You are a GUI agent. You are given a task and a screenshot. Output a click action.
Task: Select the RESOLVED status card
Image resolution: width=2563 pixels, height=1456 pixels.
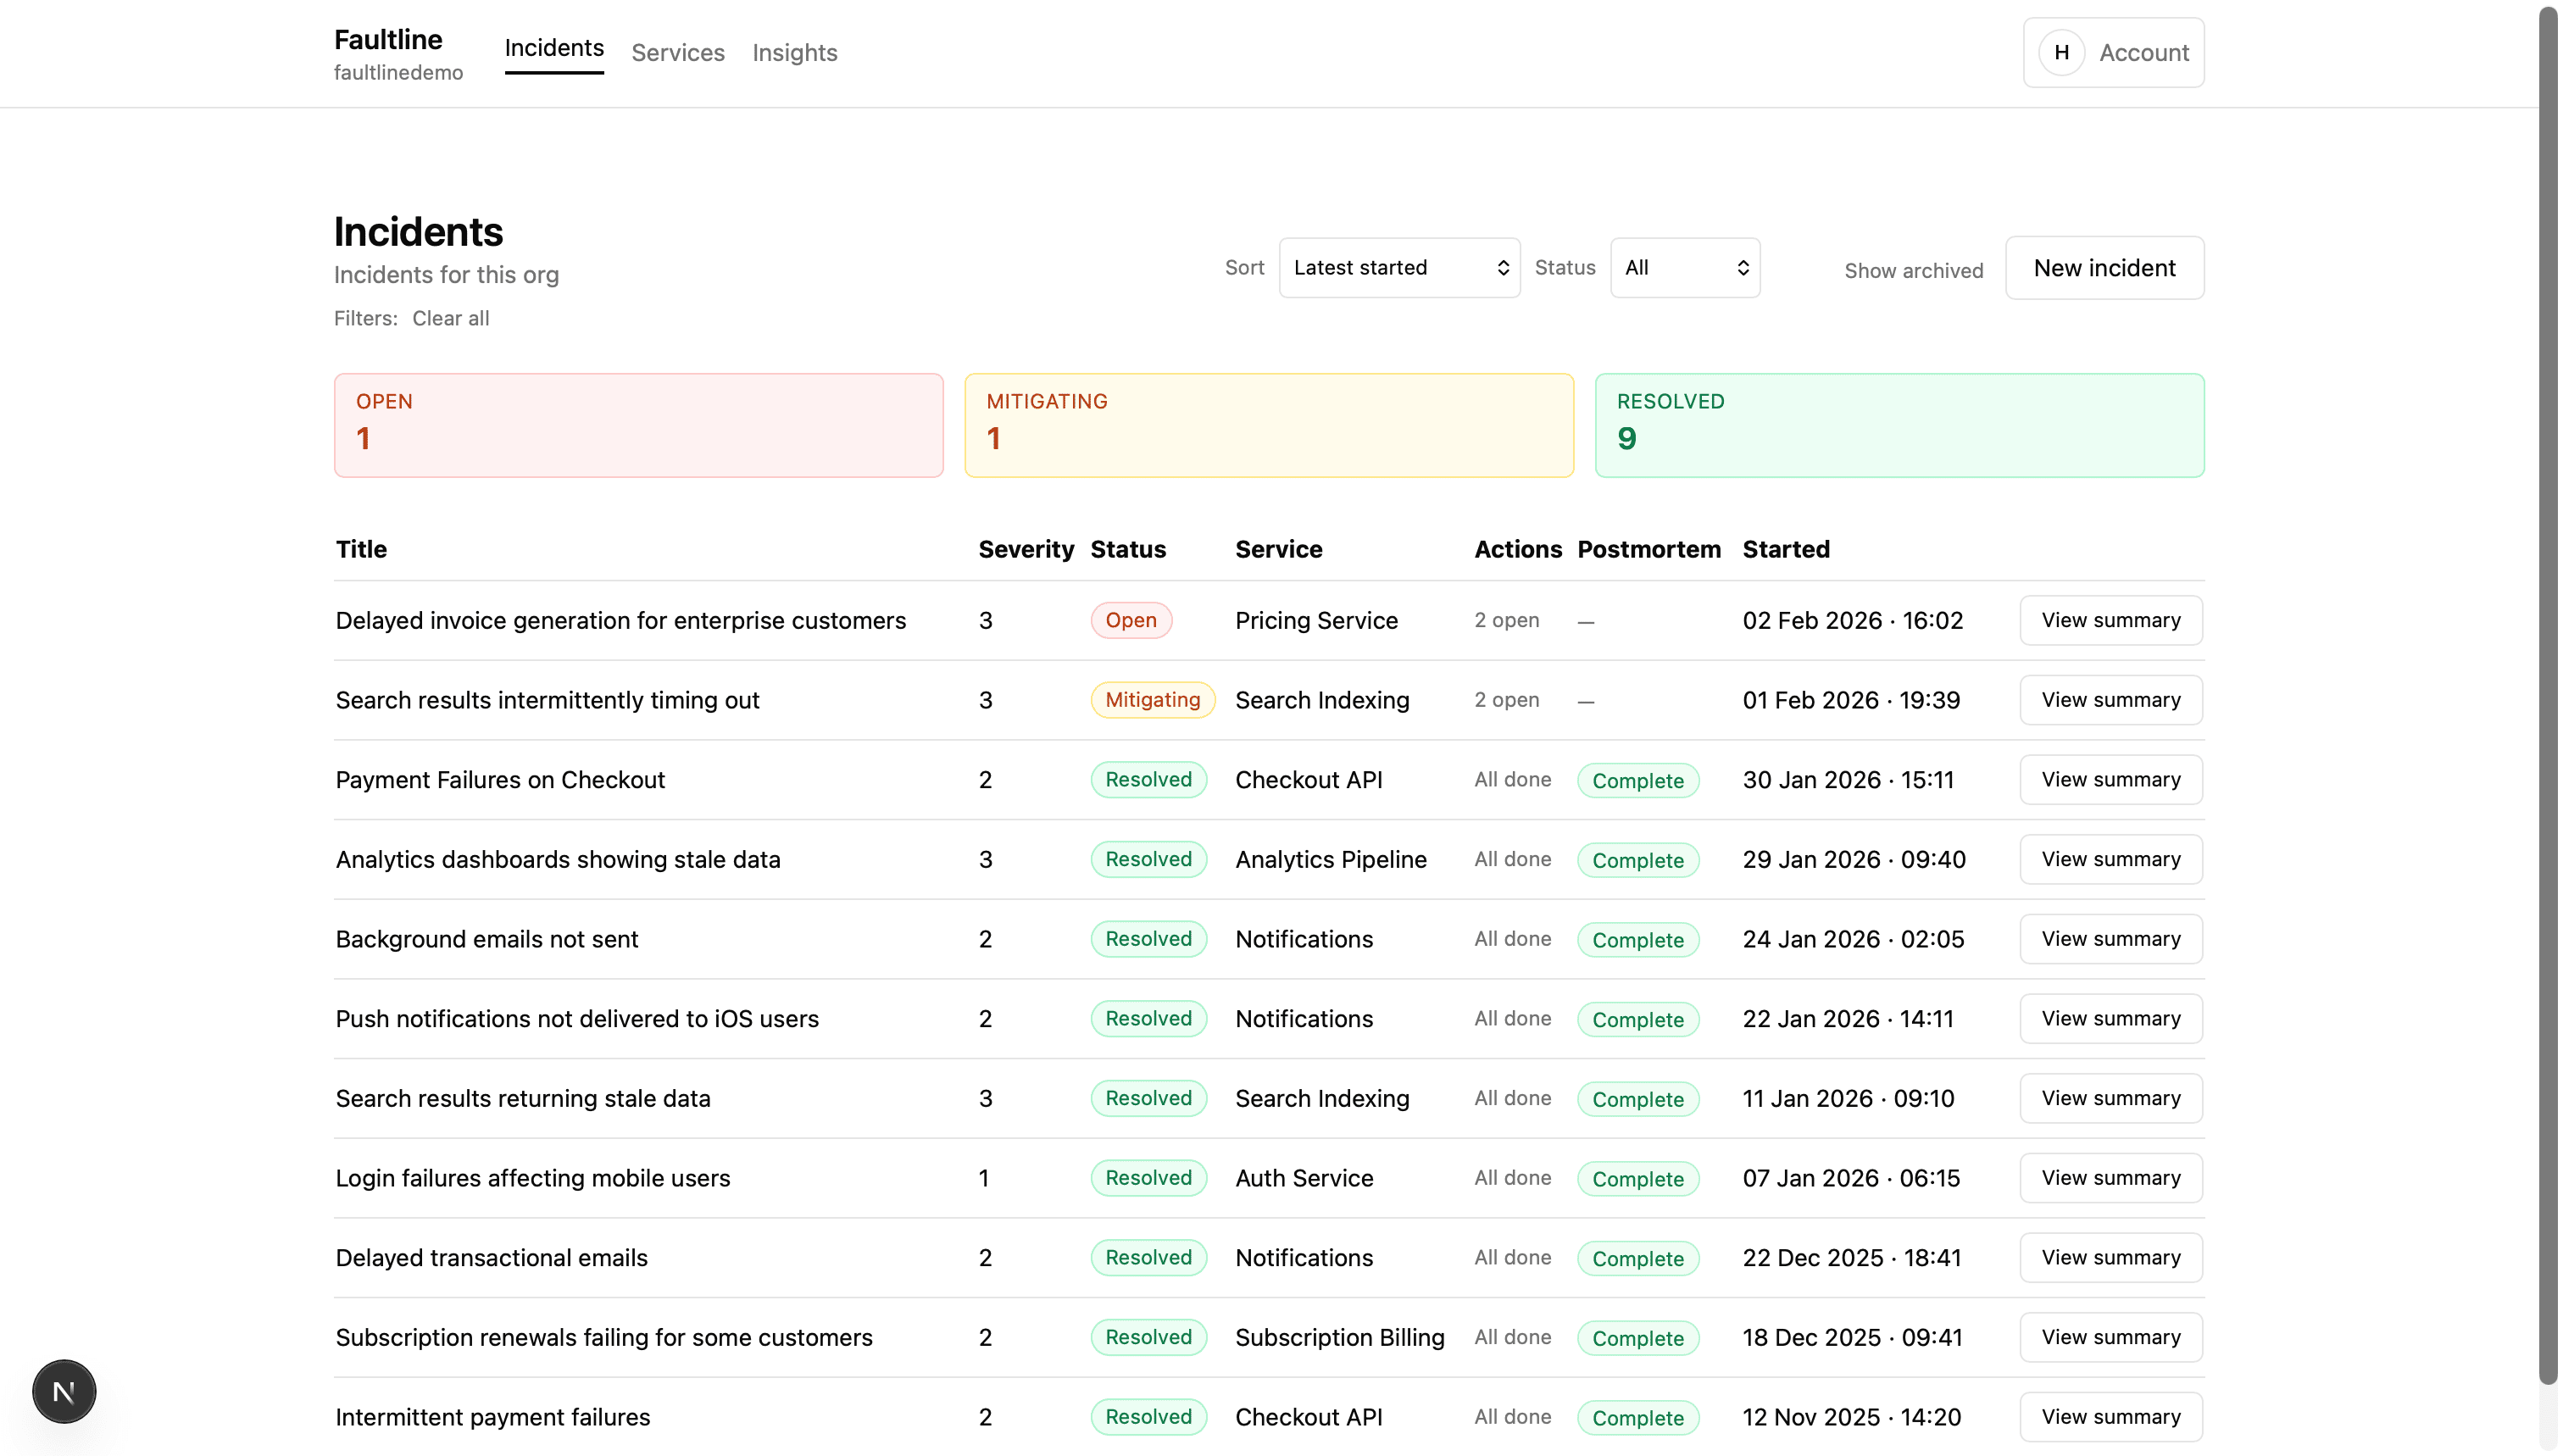(1899, 424)
